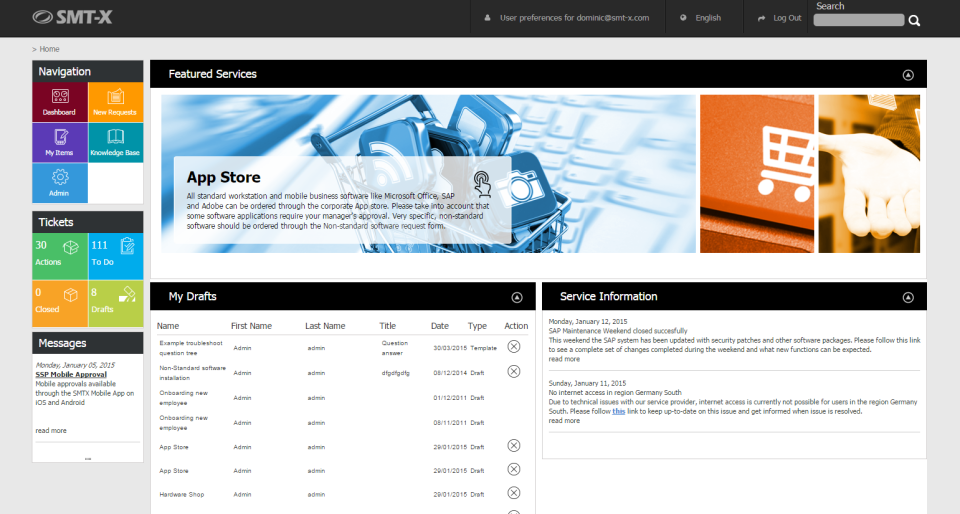Click the Tickets panel header
The width and height of the screenshot is (960, 514).
tap(88, 222)
